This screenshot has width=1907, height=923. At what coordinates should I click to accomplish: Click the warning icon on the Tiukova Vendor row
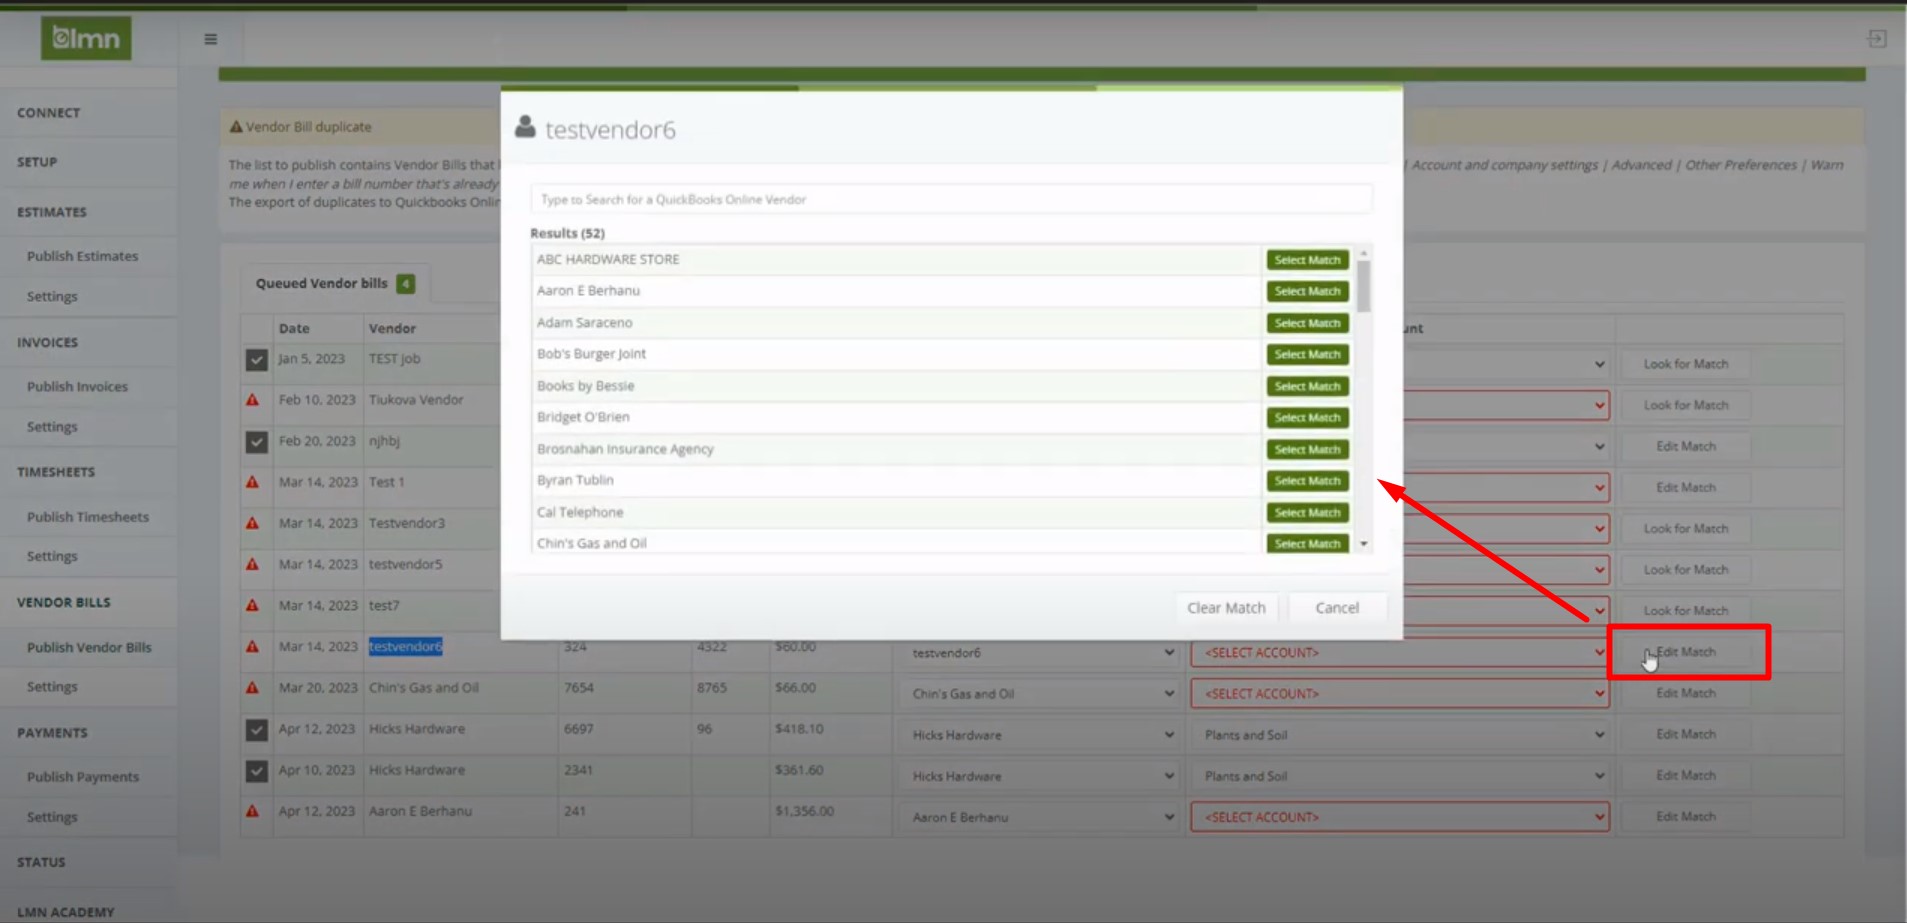click(x=256, y=399)
